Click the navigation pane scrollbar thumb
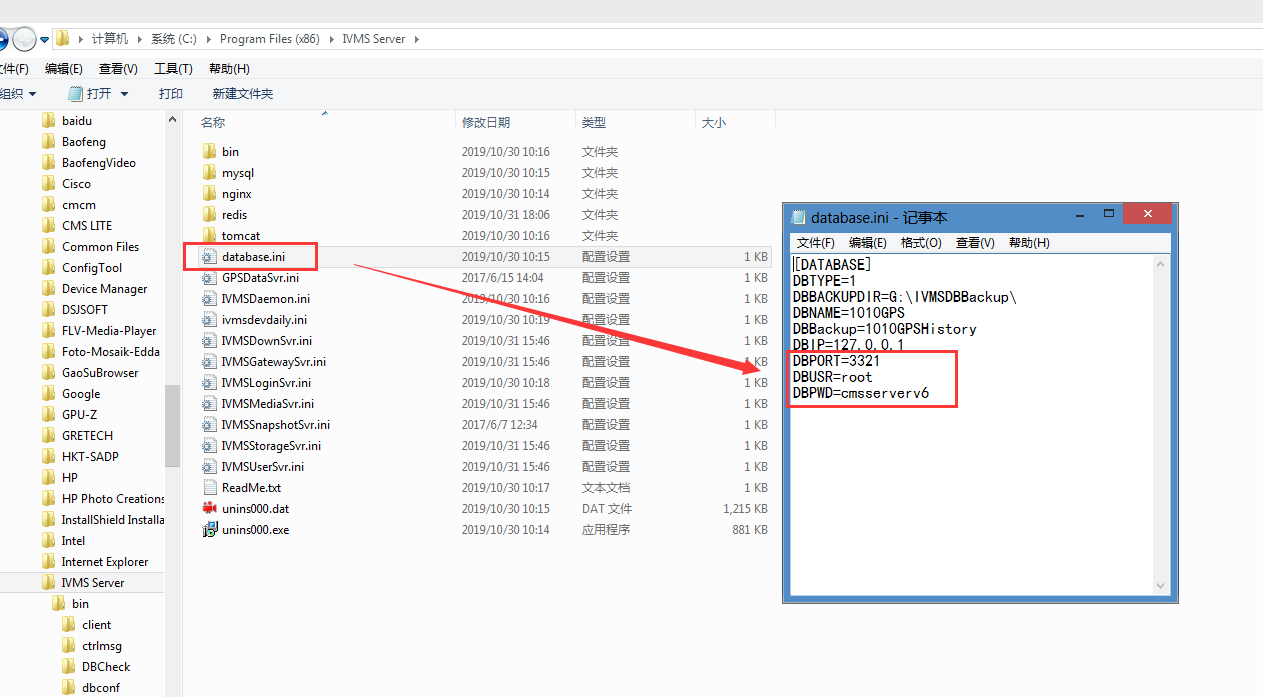 point(173,425)
